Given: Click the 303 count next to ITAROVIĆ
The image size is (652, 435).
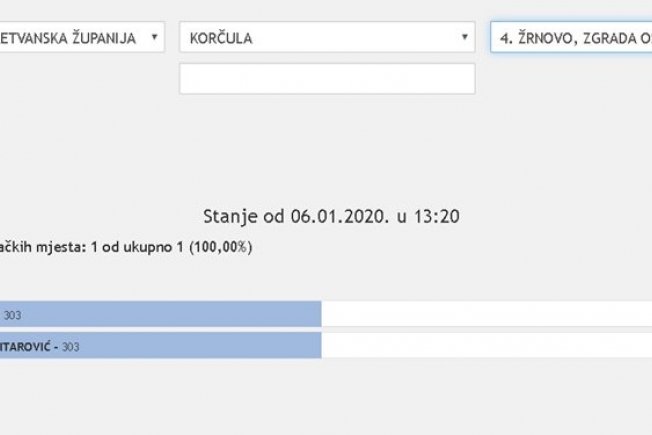Looking at the screenshot, I should click(x=70, y=347).
